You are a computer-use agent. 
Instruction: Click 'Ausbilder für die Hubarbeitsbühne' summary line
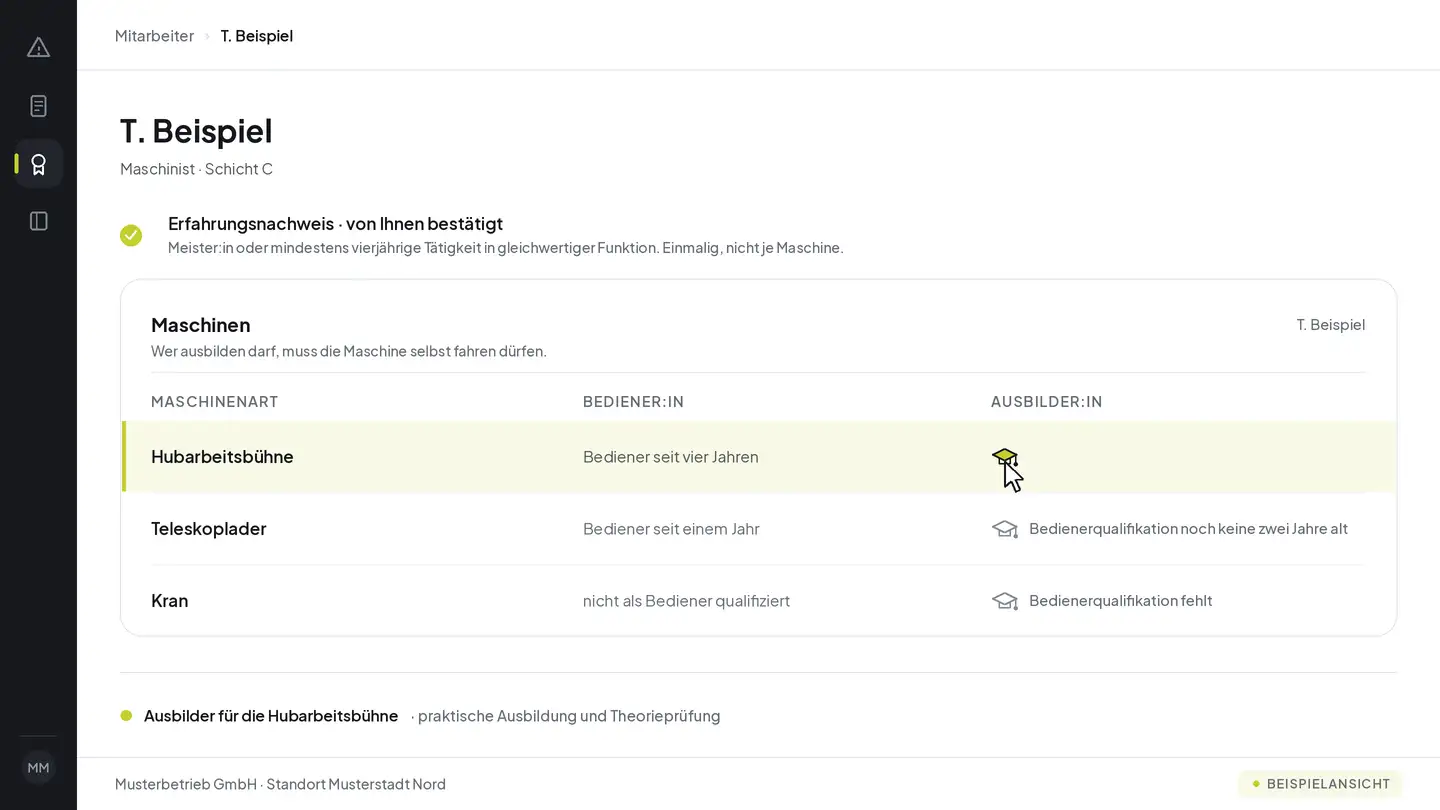(x=271, y=716)
